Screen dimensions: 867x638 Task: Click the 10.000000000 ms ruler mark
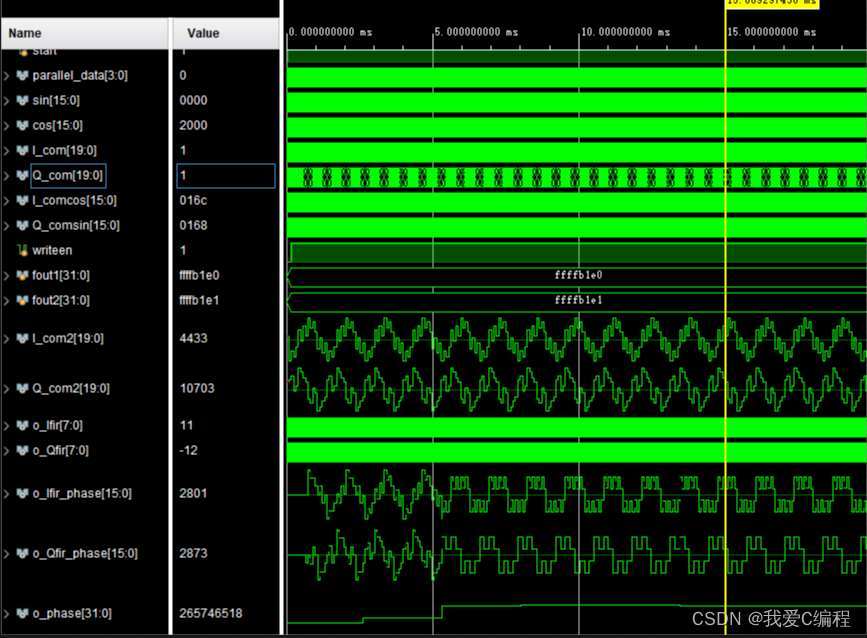[627, 32]
